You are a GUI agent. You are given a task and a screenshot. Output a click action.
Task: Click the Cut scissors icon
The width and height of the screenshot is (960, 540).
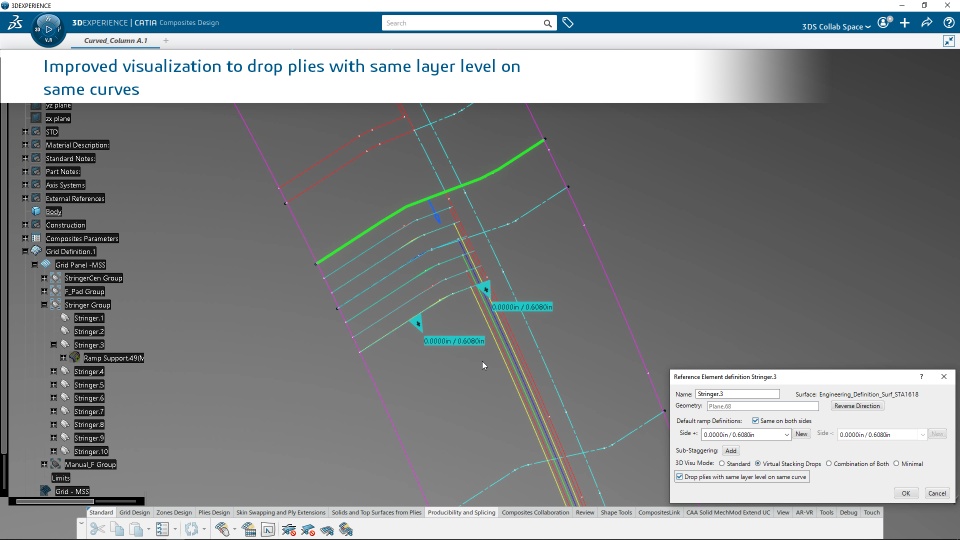(97, 529)
